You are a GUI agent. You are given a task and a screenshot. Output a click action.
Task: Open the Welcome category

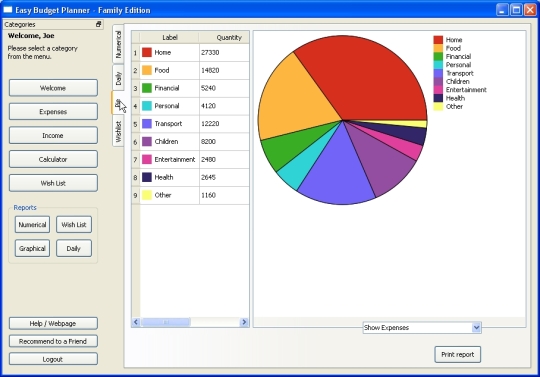click(x=53, y=88)
